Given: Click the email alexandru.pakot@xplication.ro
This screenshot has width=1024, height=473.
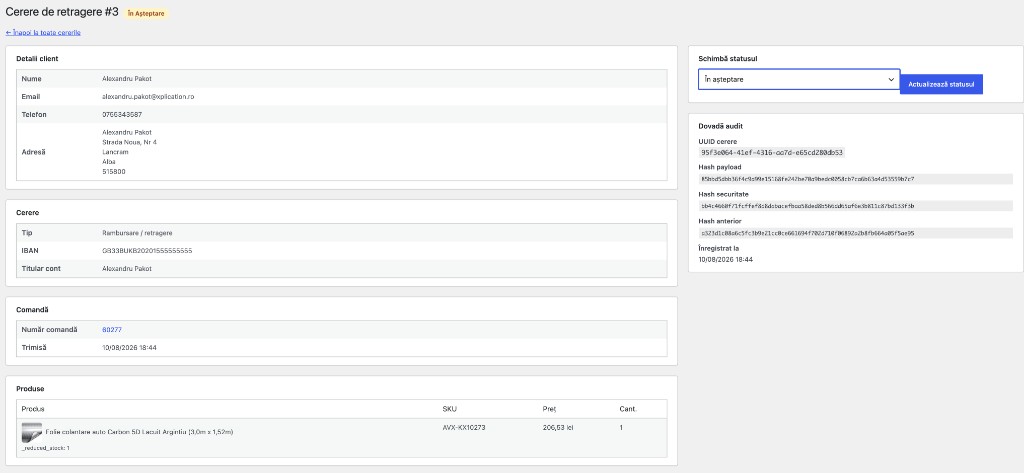Looking at the screenshot, I should pyautogui.click(x=148, y=96).
